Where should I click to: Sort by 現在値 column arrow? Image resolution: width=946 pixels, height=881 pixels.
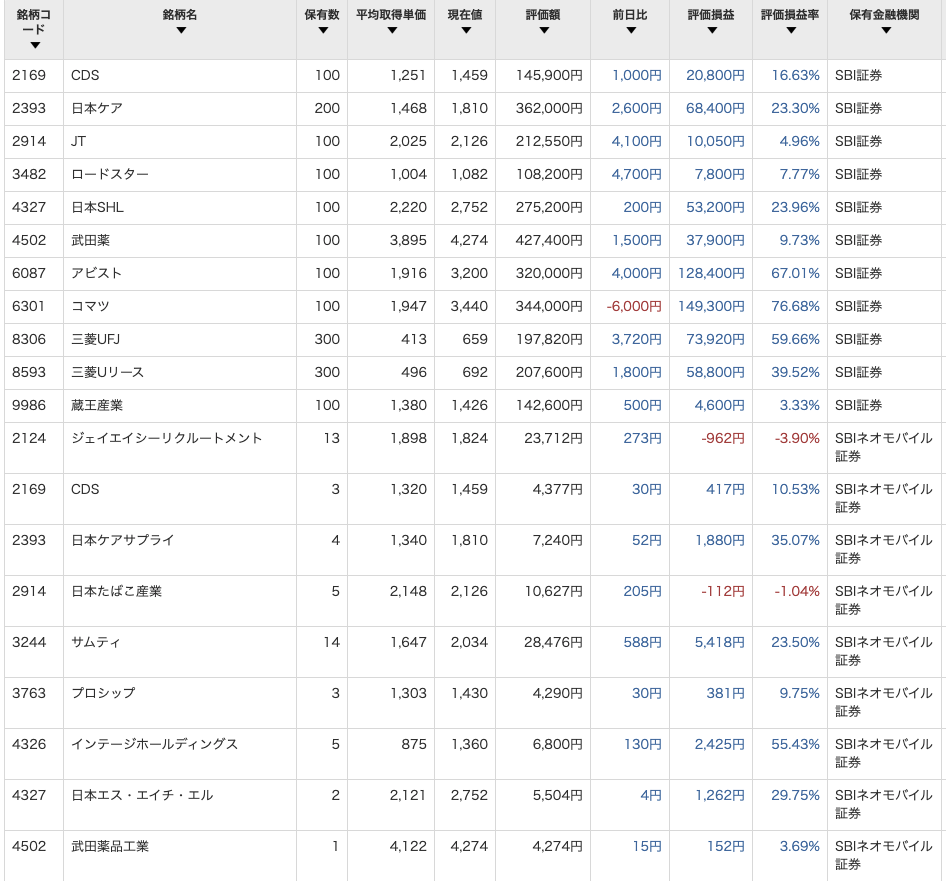point(465,30)
